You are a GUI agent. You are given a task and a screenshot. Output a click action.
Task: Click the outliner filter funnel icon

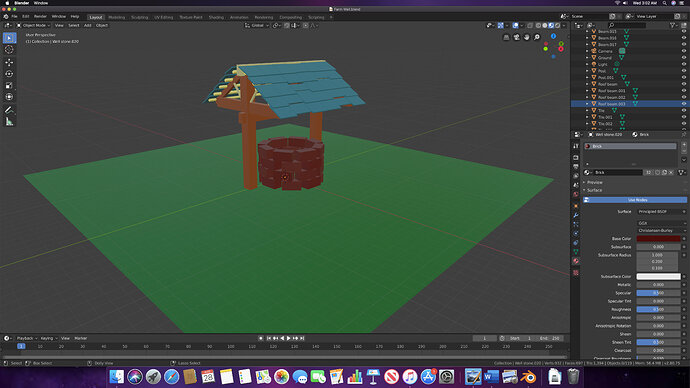673,26
